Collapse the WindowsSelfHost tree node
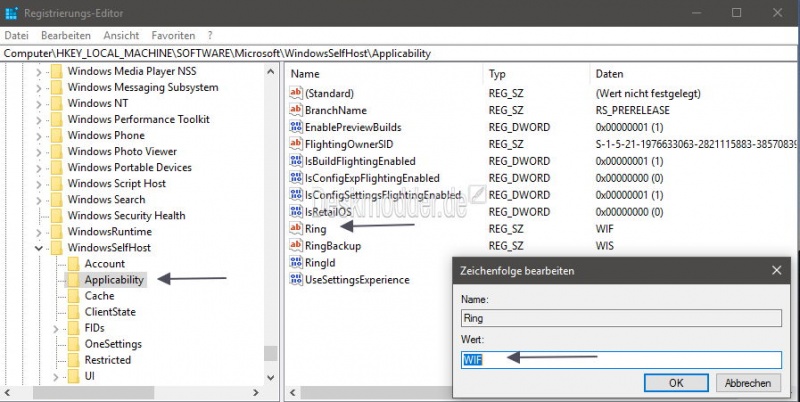Image resolution: width=800 pixels, height=402 pixels. pos(39,248)
